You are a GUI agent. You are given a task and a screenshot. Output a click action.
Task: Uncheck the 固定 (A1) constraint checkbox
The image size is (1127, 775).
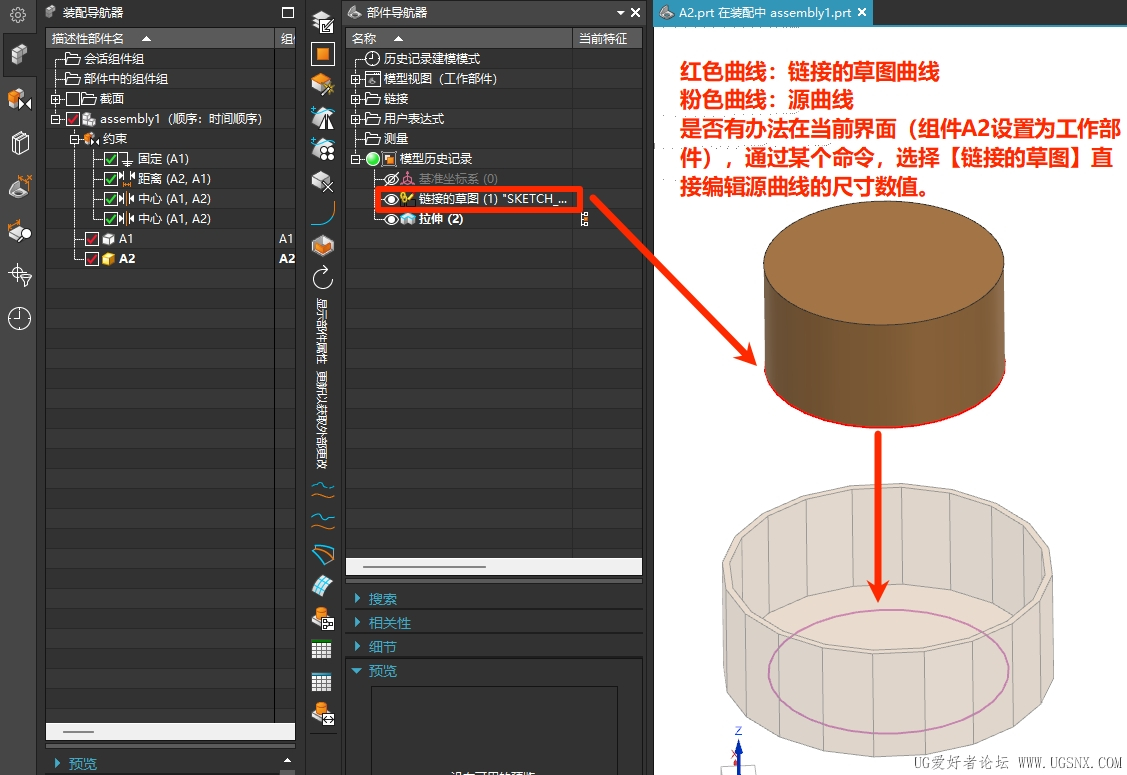click(x=111, y=159)
